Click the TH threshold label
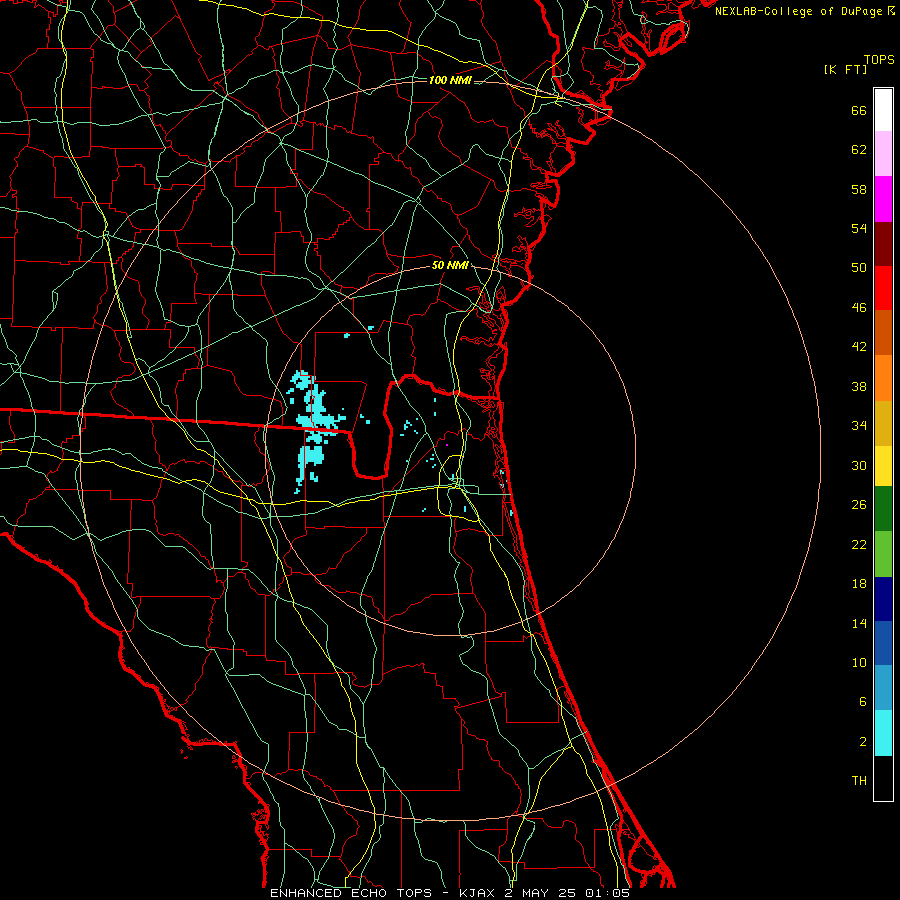900x900 pixels. coord(859,781)
